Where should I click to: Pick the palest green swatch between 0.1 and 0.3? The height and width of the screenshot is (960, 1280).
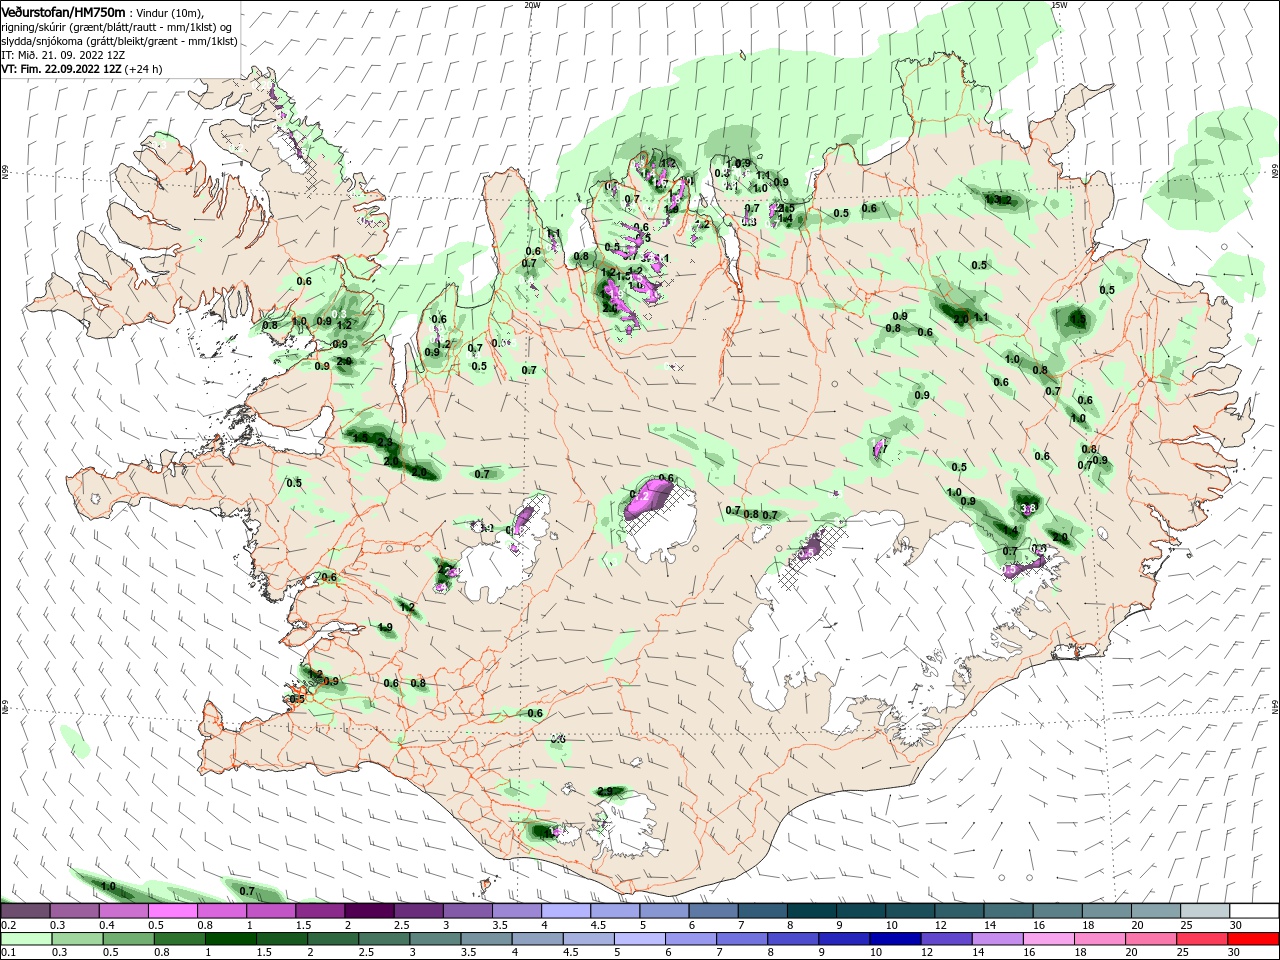click(25, 939)
